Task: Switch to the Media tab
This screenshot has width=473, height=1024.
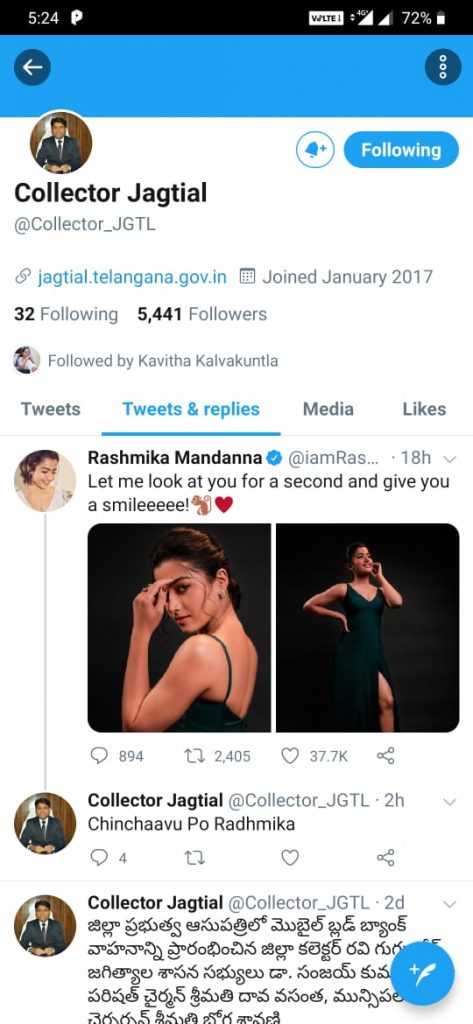Action: (x=328, y=409)
